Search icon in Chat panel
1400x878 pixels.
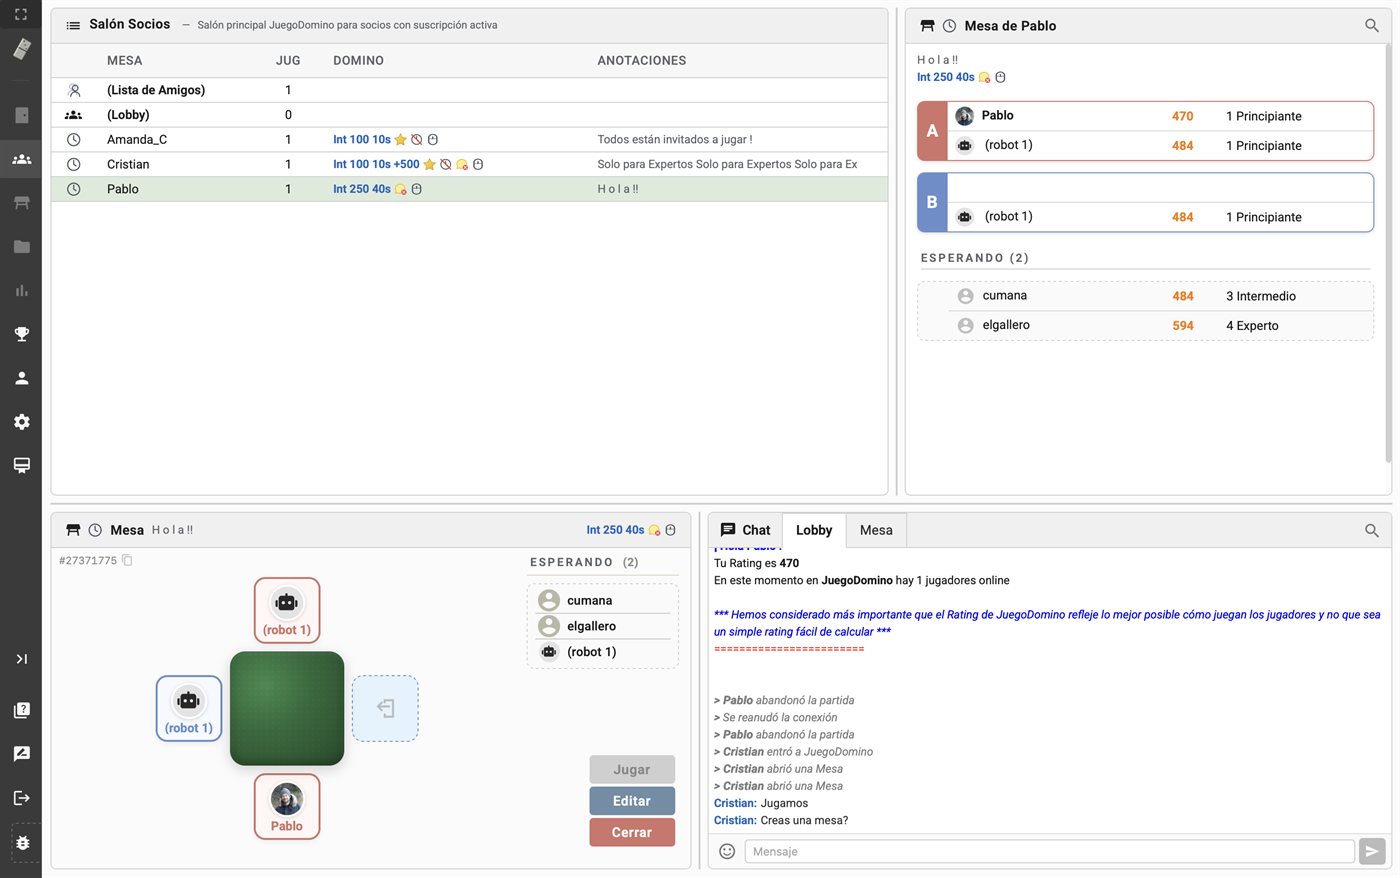pos(1372,530)
